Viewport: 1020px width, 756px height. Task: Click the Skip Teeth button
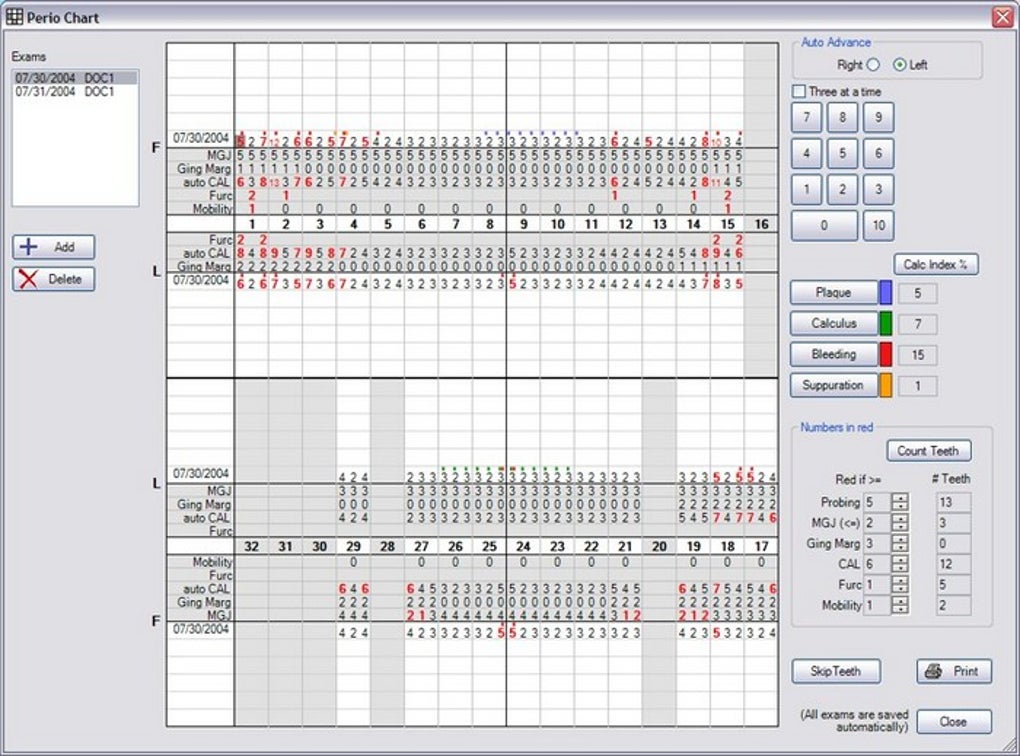[x=836, y=671]
